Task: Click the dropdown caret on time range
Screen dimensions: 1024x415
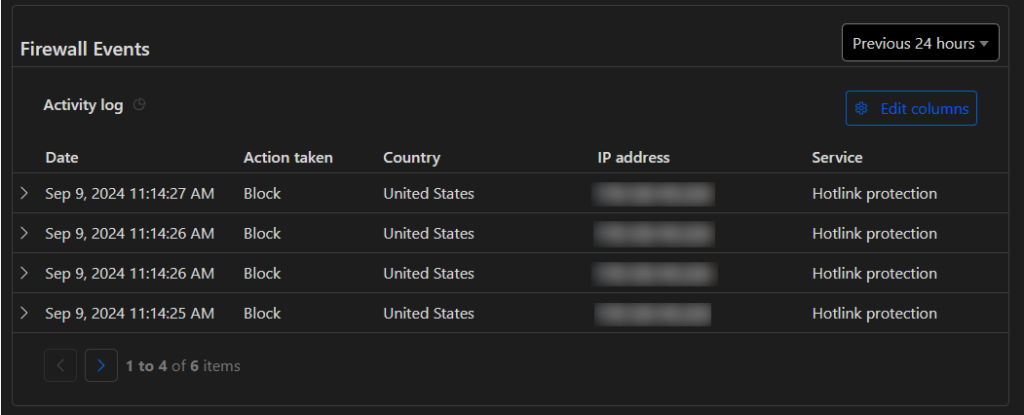Action: pos(984,44)
